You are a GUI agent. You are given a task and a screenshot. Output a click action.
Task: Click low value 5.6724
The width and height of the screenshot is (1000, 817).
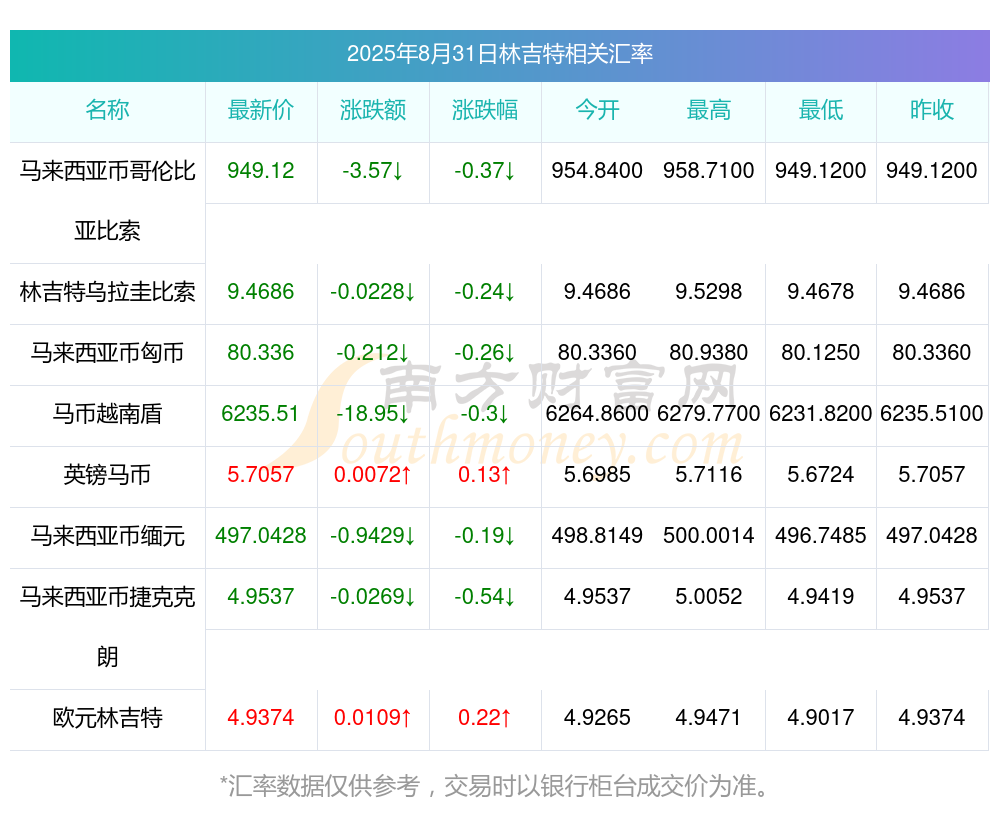(821, 475)
